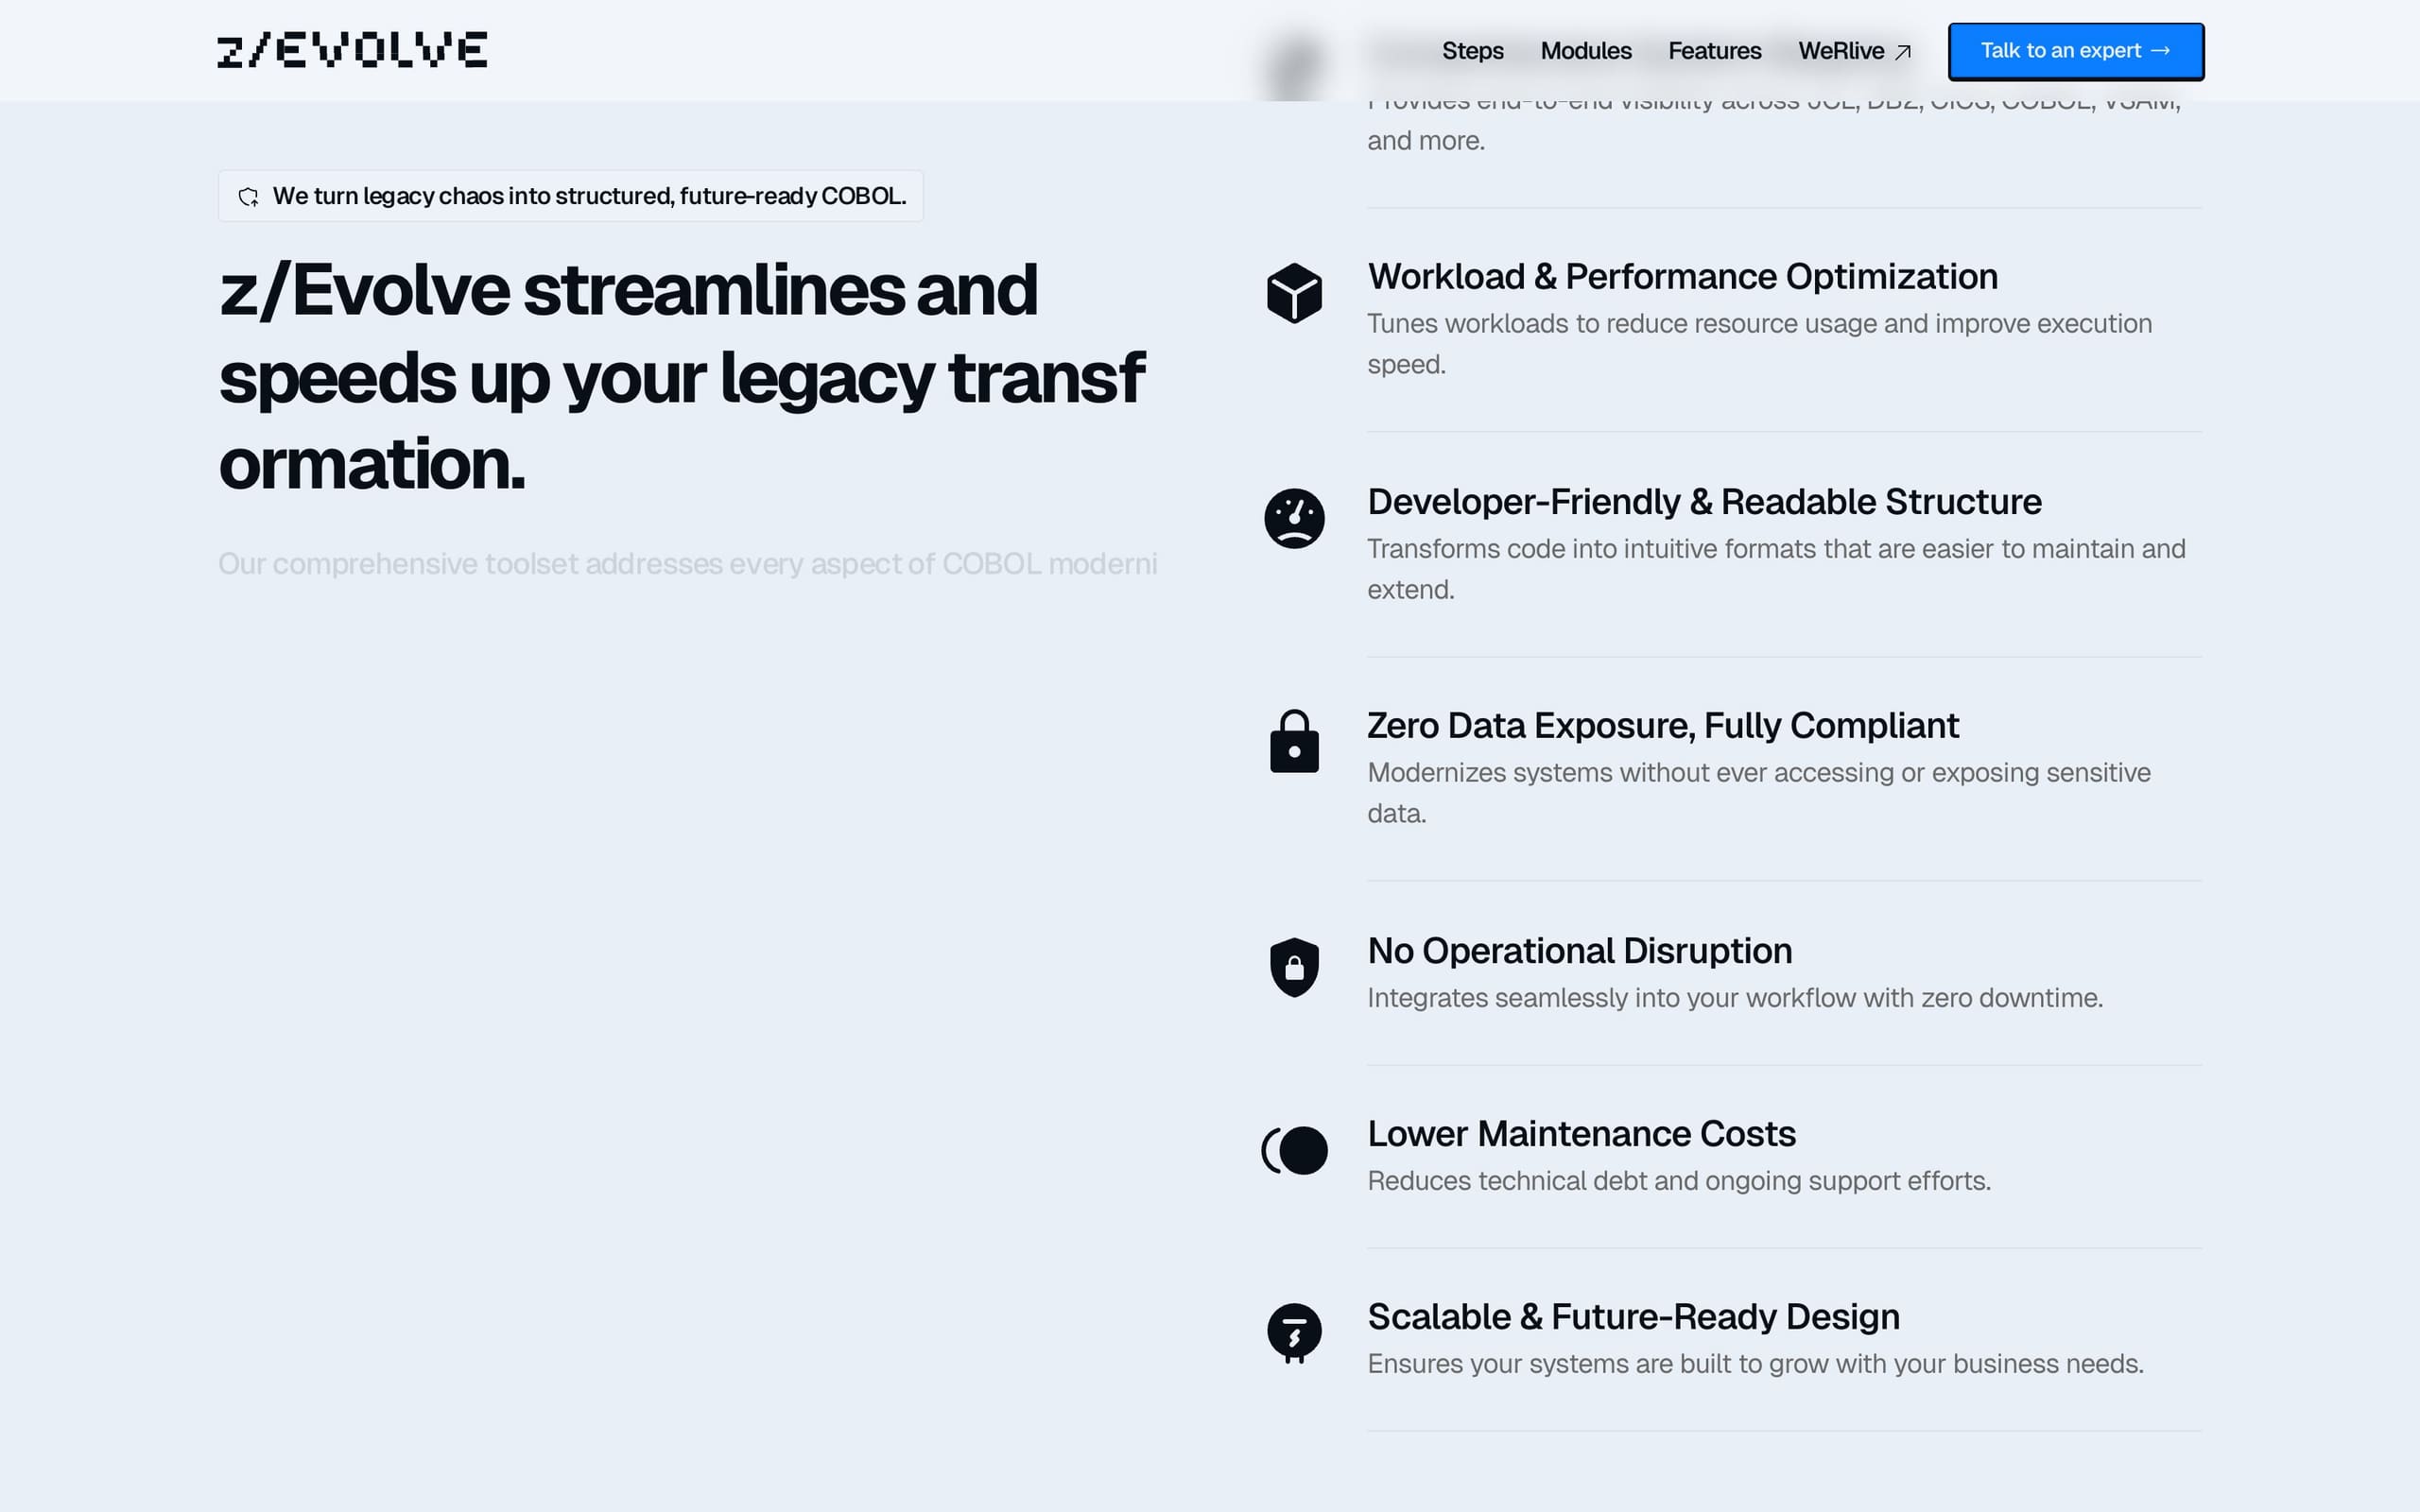Click the refresh icon in the COBOL tagline badge
The height and width of the screenshot is (1512, 2420).
pyautogui.click(x=248, y=196)
